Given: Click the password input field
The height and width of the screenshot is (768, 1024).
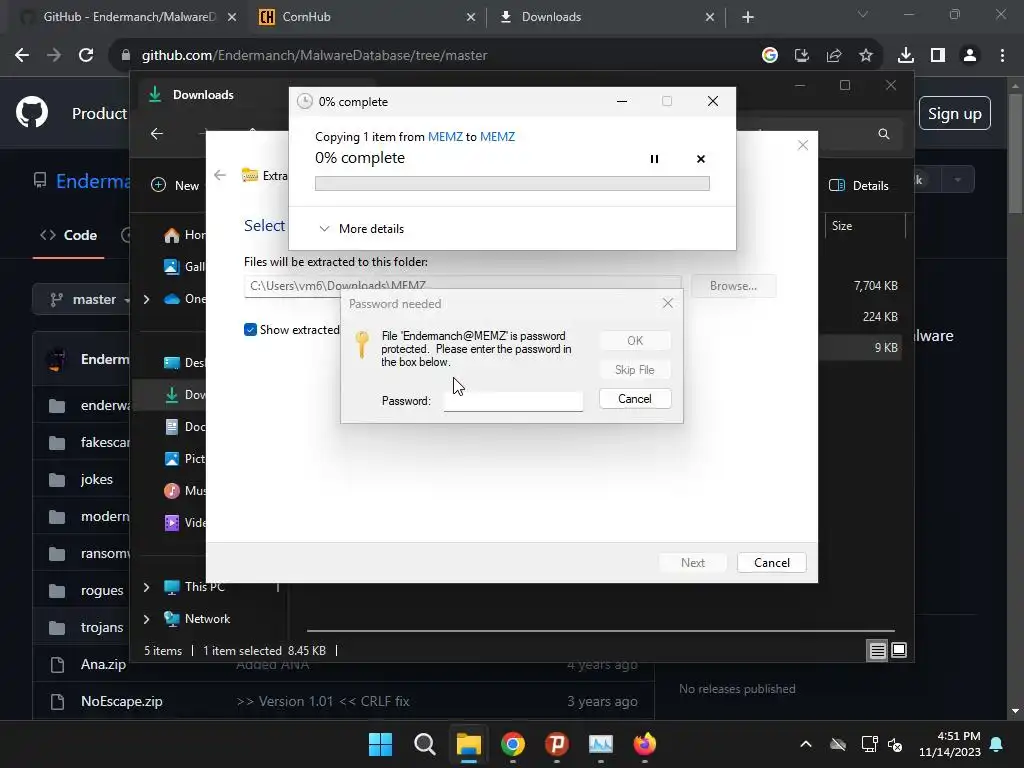Looking at the screenshot, I should (x=513, y=400).
